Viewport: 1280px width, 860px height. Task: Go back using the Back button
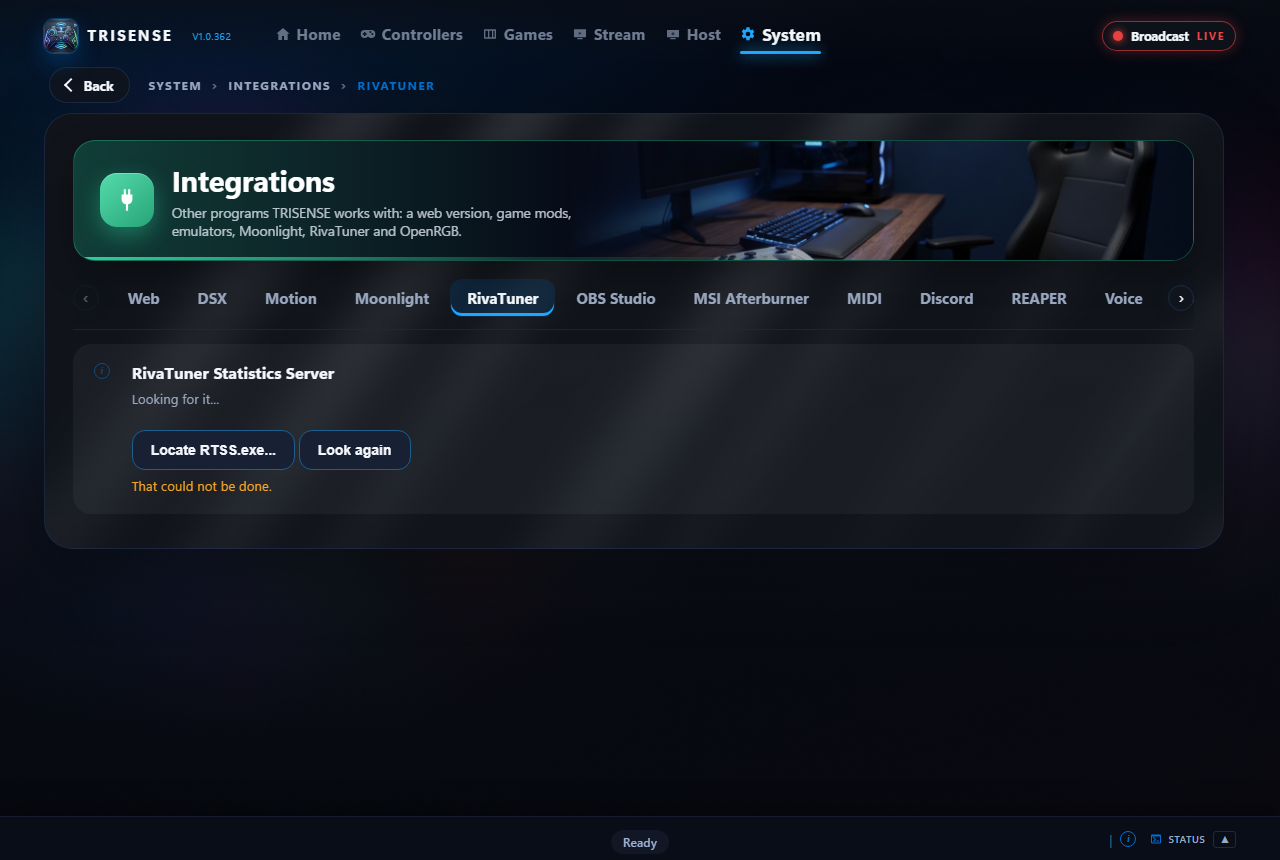tap(89, 85)
